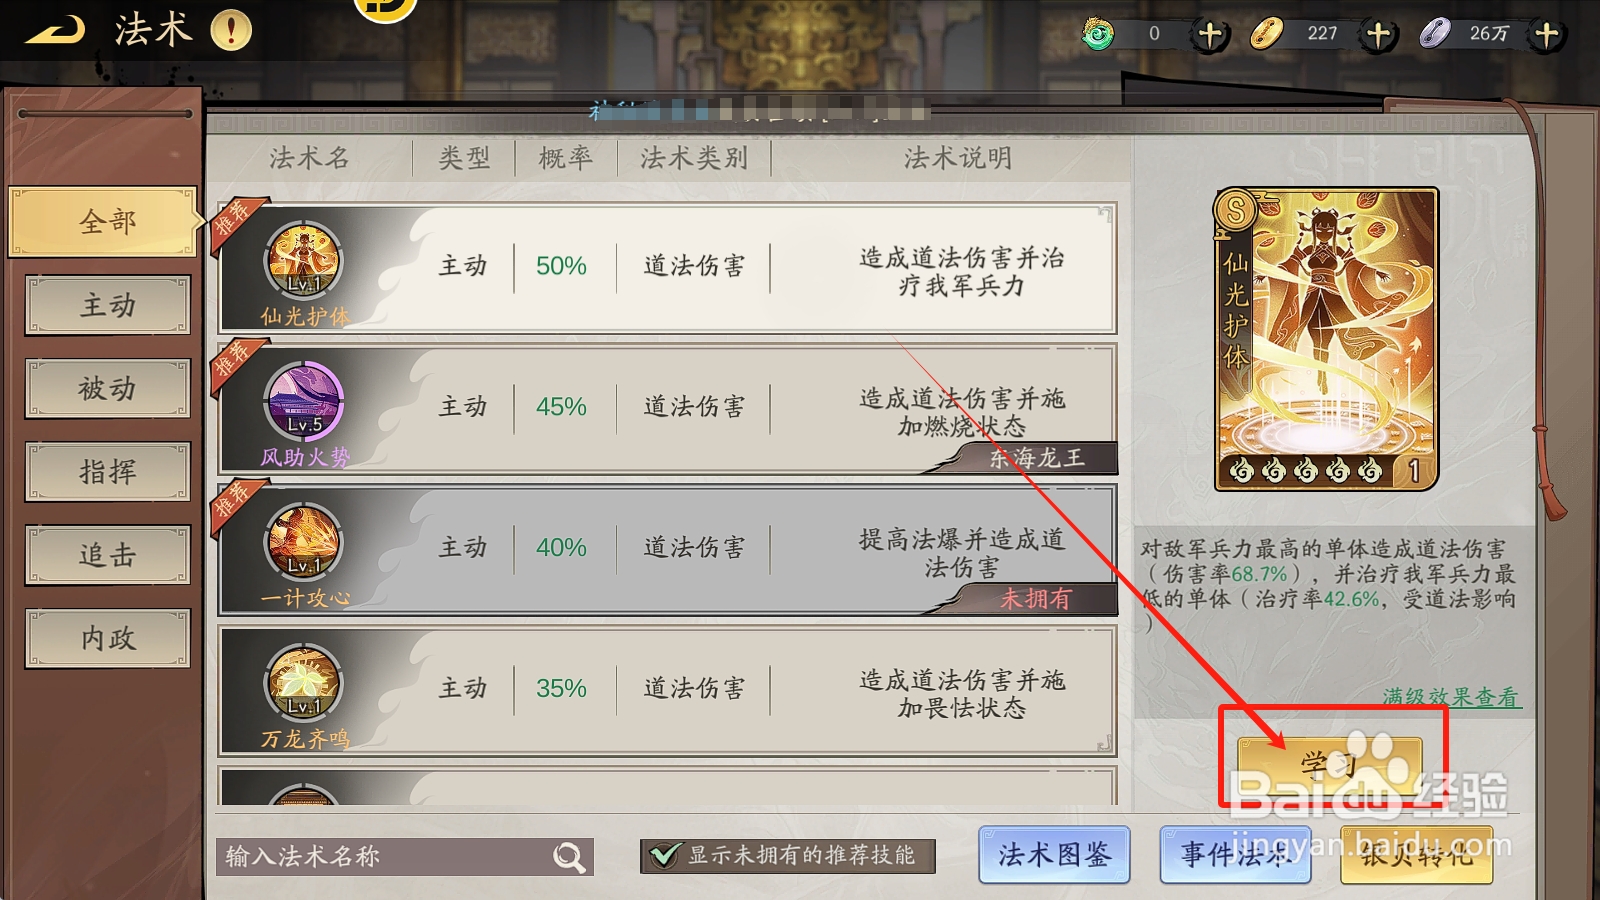The width and height of the screenshot is (1600, 900).
Task: Switch to the 主动 tab
Action: (x=108, y=305)
